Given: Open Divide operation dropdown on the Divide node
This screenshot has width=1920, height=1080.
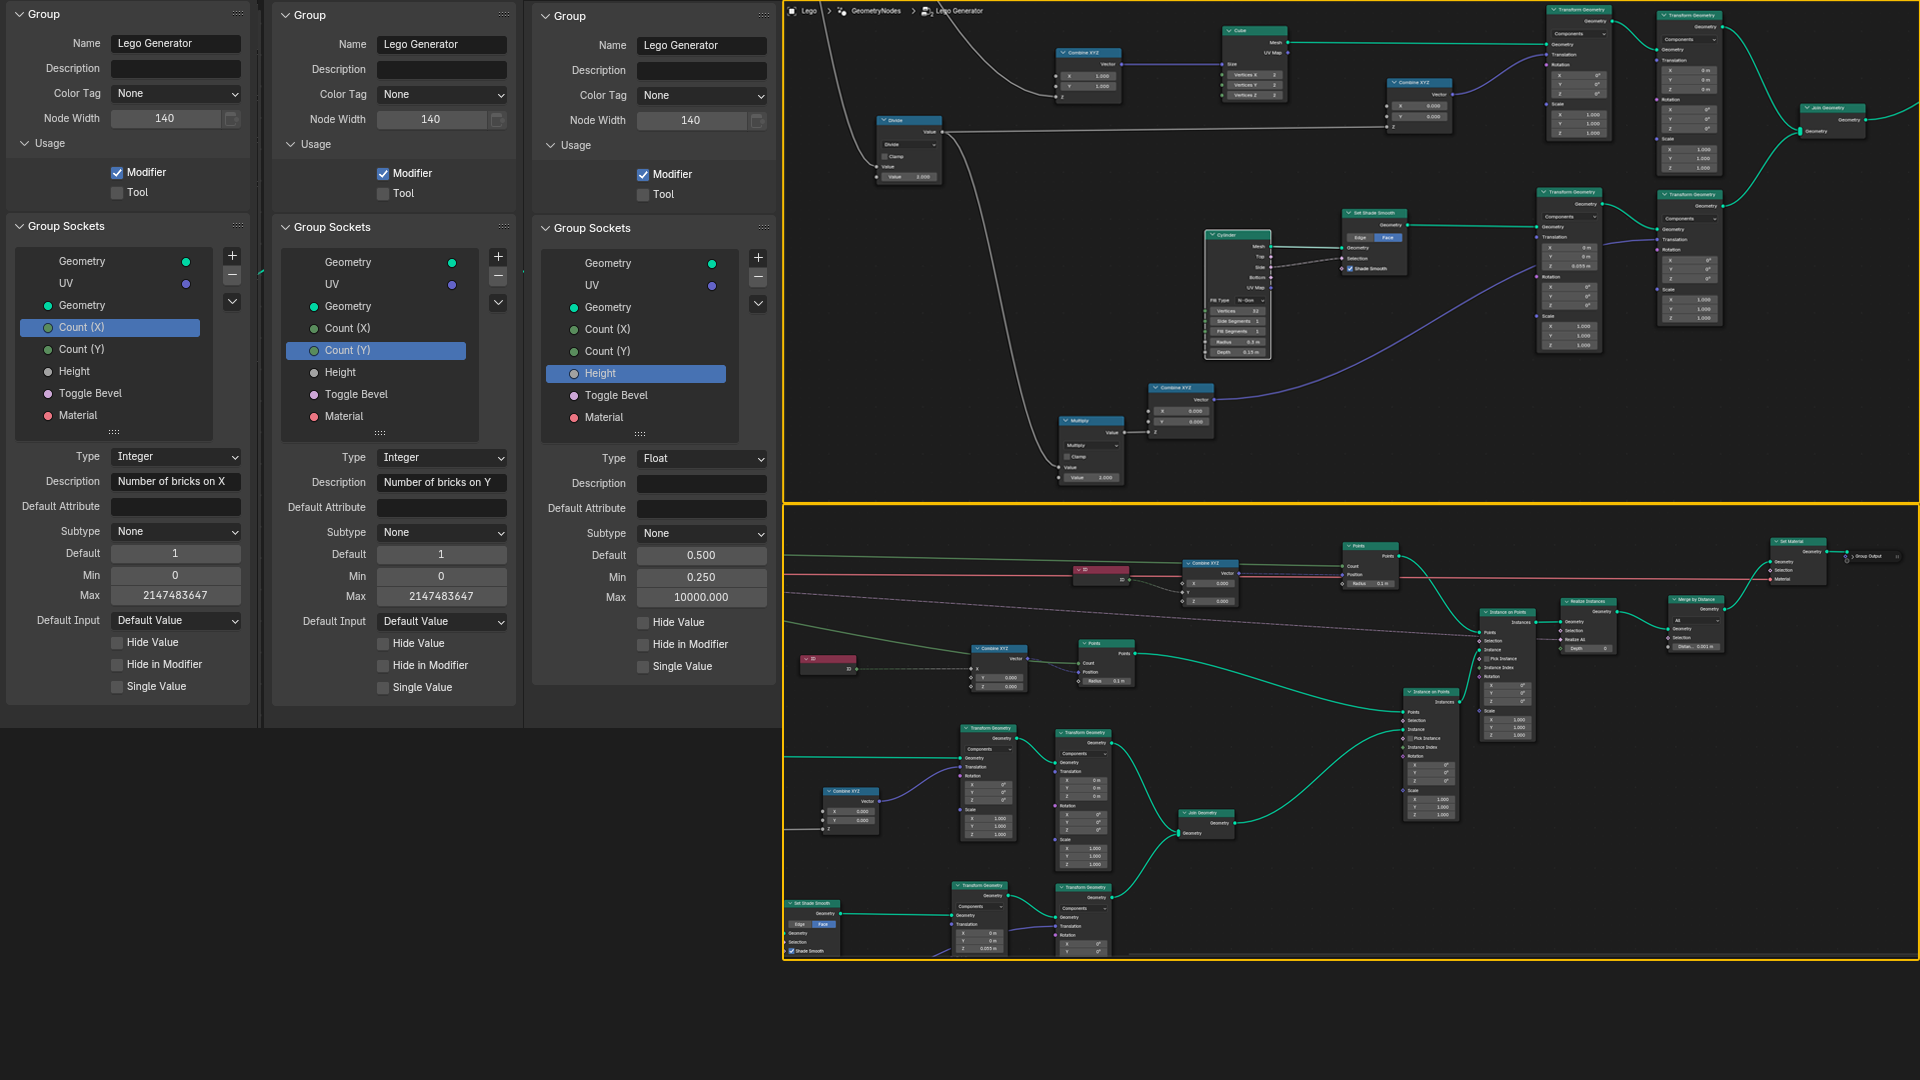Looking at the screenshot, I should point(909,145).
